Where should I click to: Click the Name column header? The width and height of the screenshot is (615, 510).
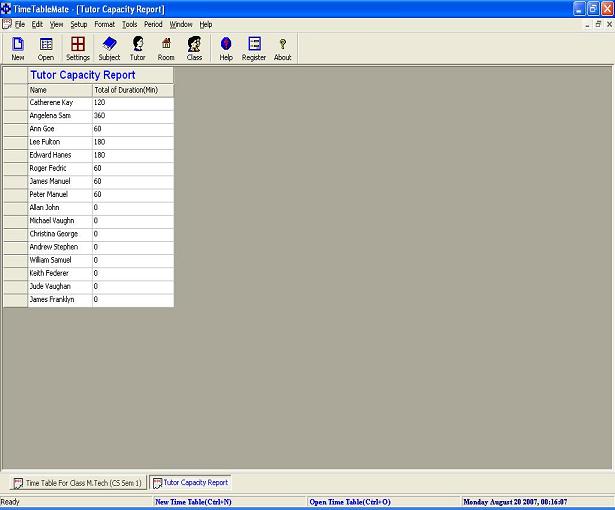click(59, 90)
